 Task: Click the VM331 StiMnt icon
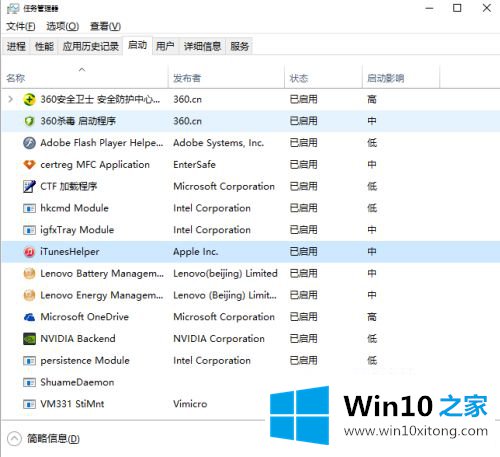tap(29, 404)
